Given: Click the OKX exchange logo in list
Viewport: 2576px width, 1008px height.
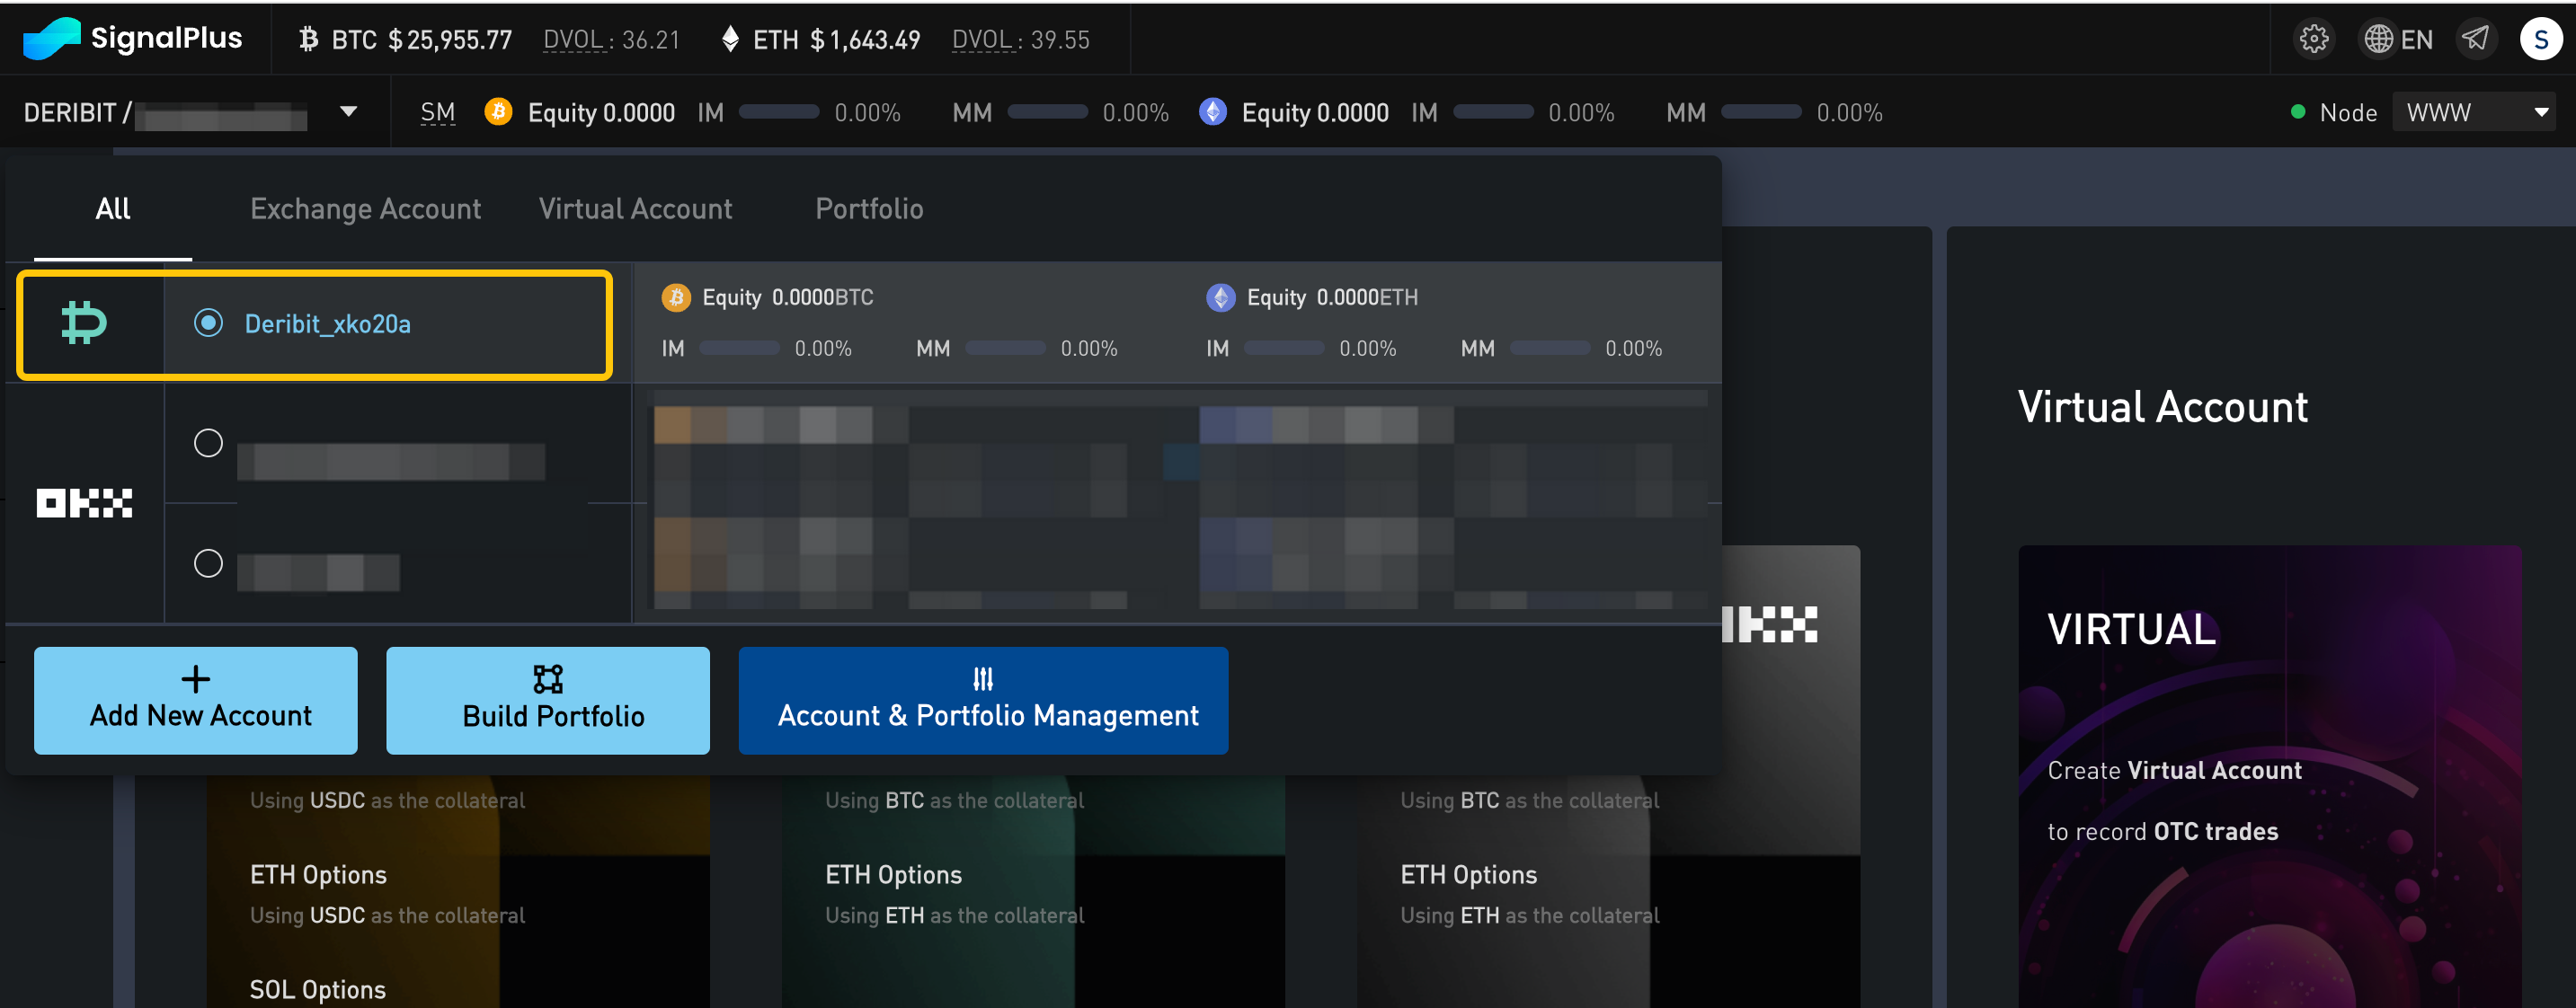Looking at the screenshot, I should pyautogui.click(x=84, y=503).
